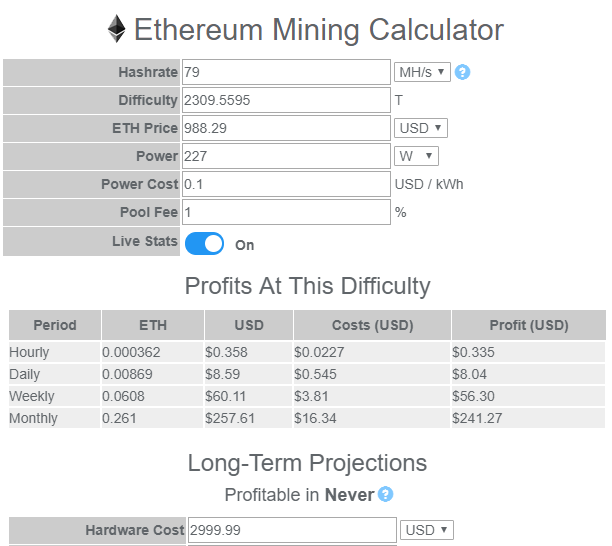
Task: Click the Hashrate input field
Action: point(286,72)
